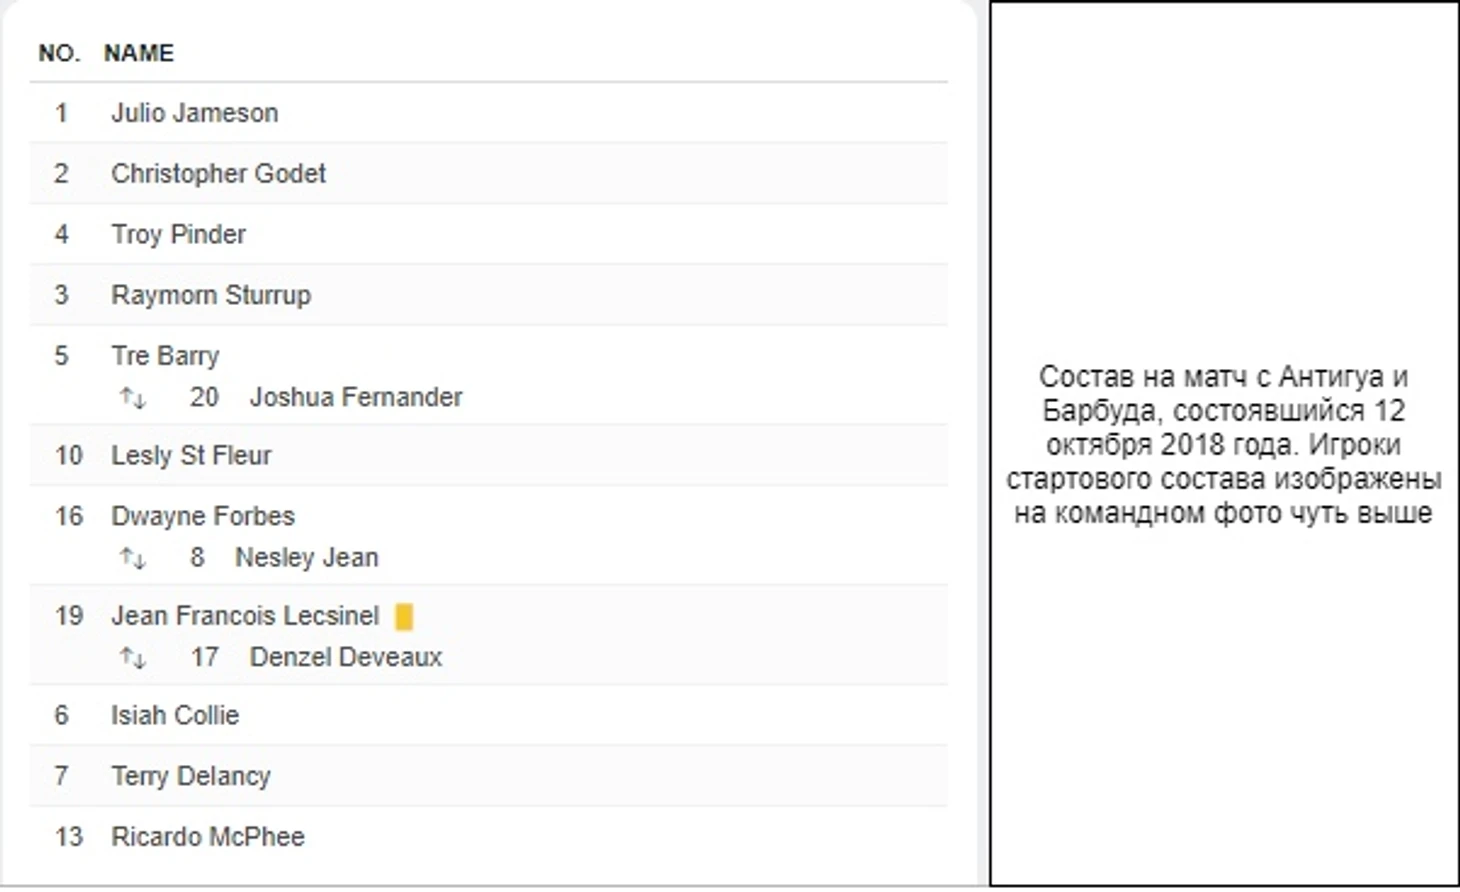The image size is (1460, 892).
Task: Select Tre Barry in lineup
Action: click(x=165, y=356)
